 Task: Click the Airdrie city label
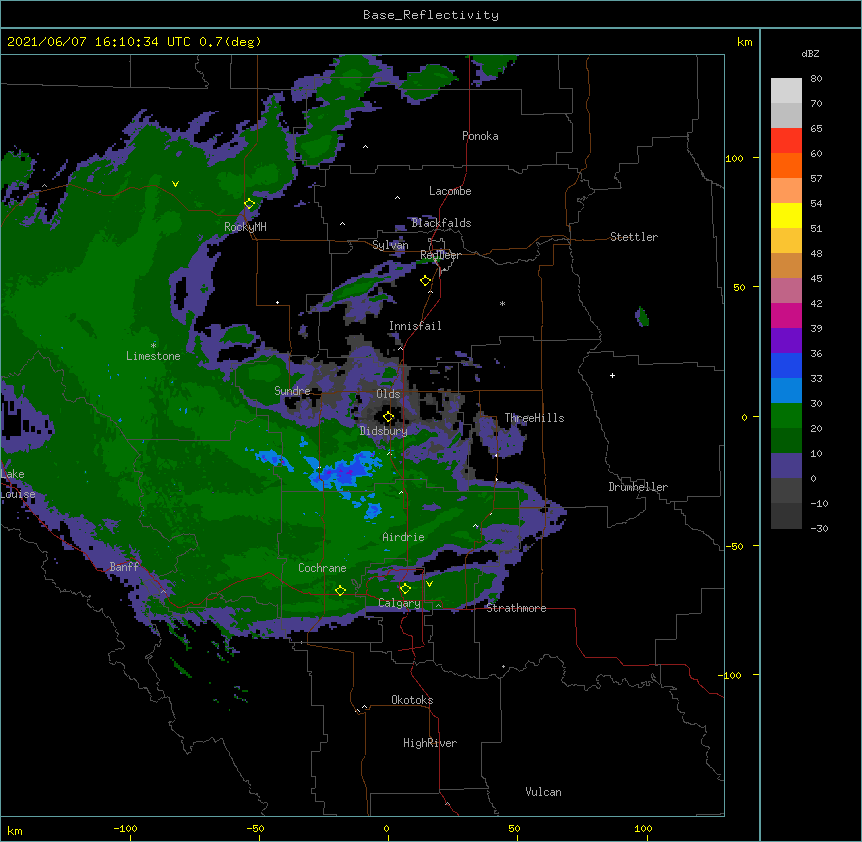point(403,537)
